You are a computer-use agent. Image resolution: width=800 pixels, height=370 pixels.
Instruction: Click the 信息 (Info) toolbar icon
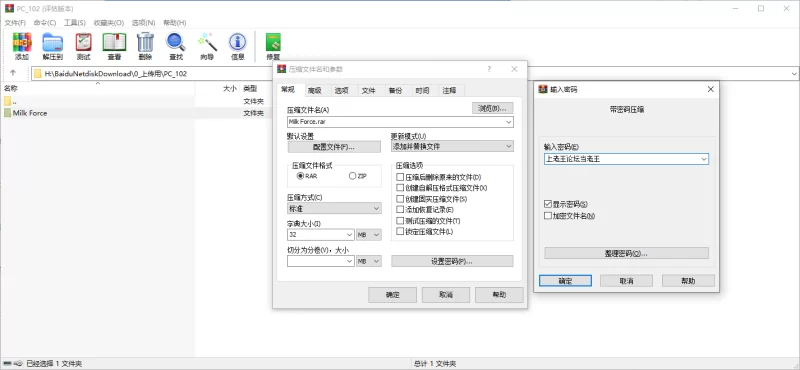click(238, 46)
